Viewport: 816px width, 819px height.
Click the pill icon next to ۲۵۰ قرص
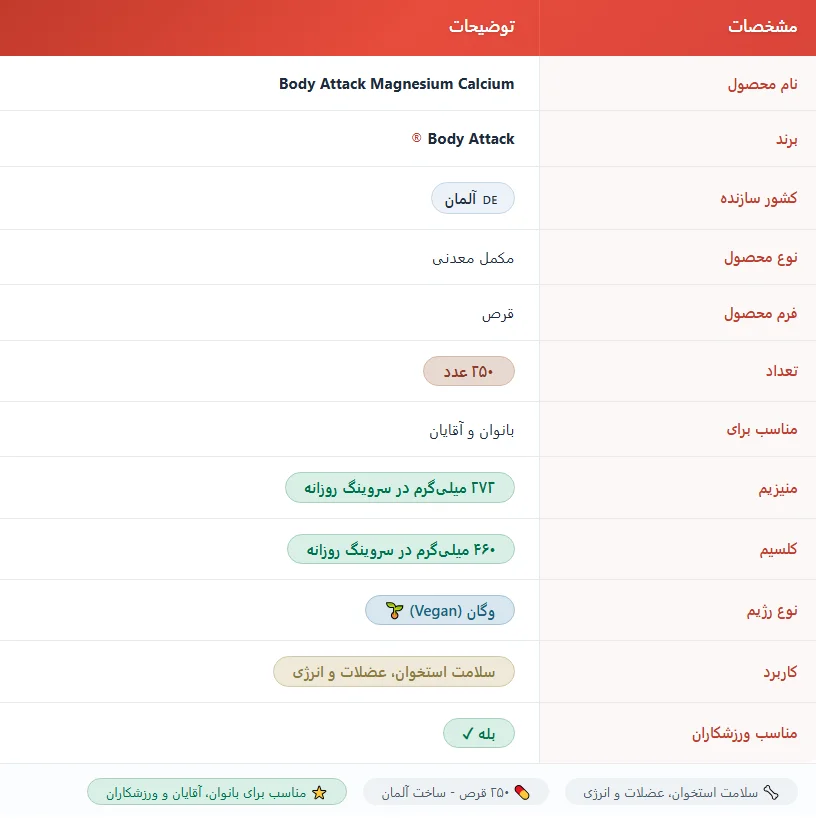coord(522,792)
